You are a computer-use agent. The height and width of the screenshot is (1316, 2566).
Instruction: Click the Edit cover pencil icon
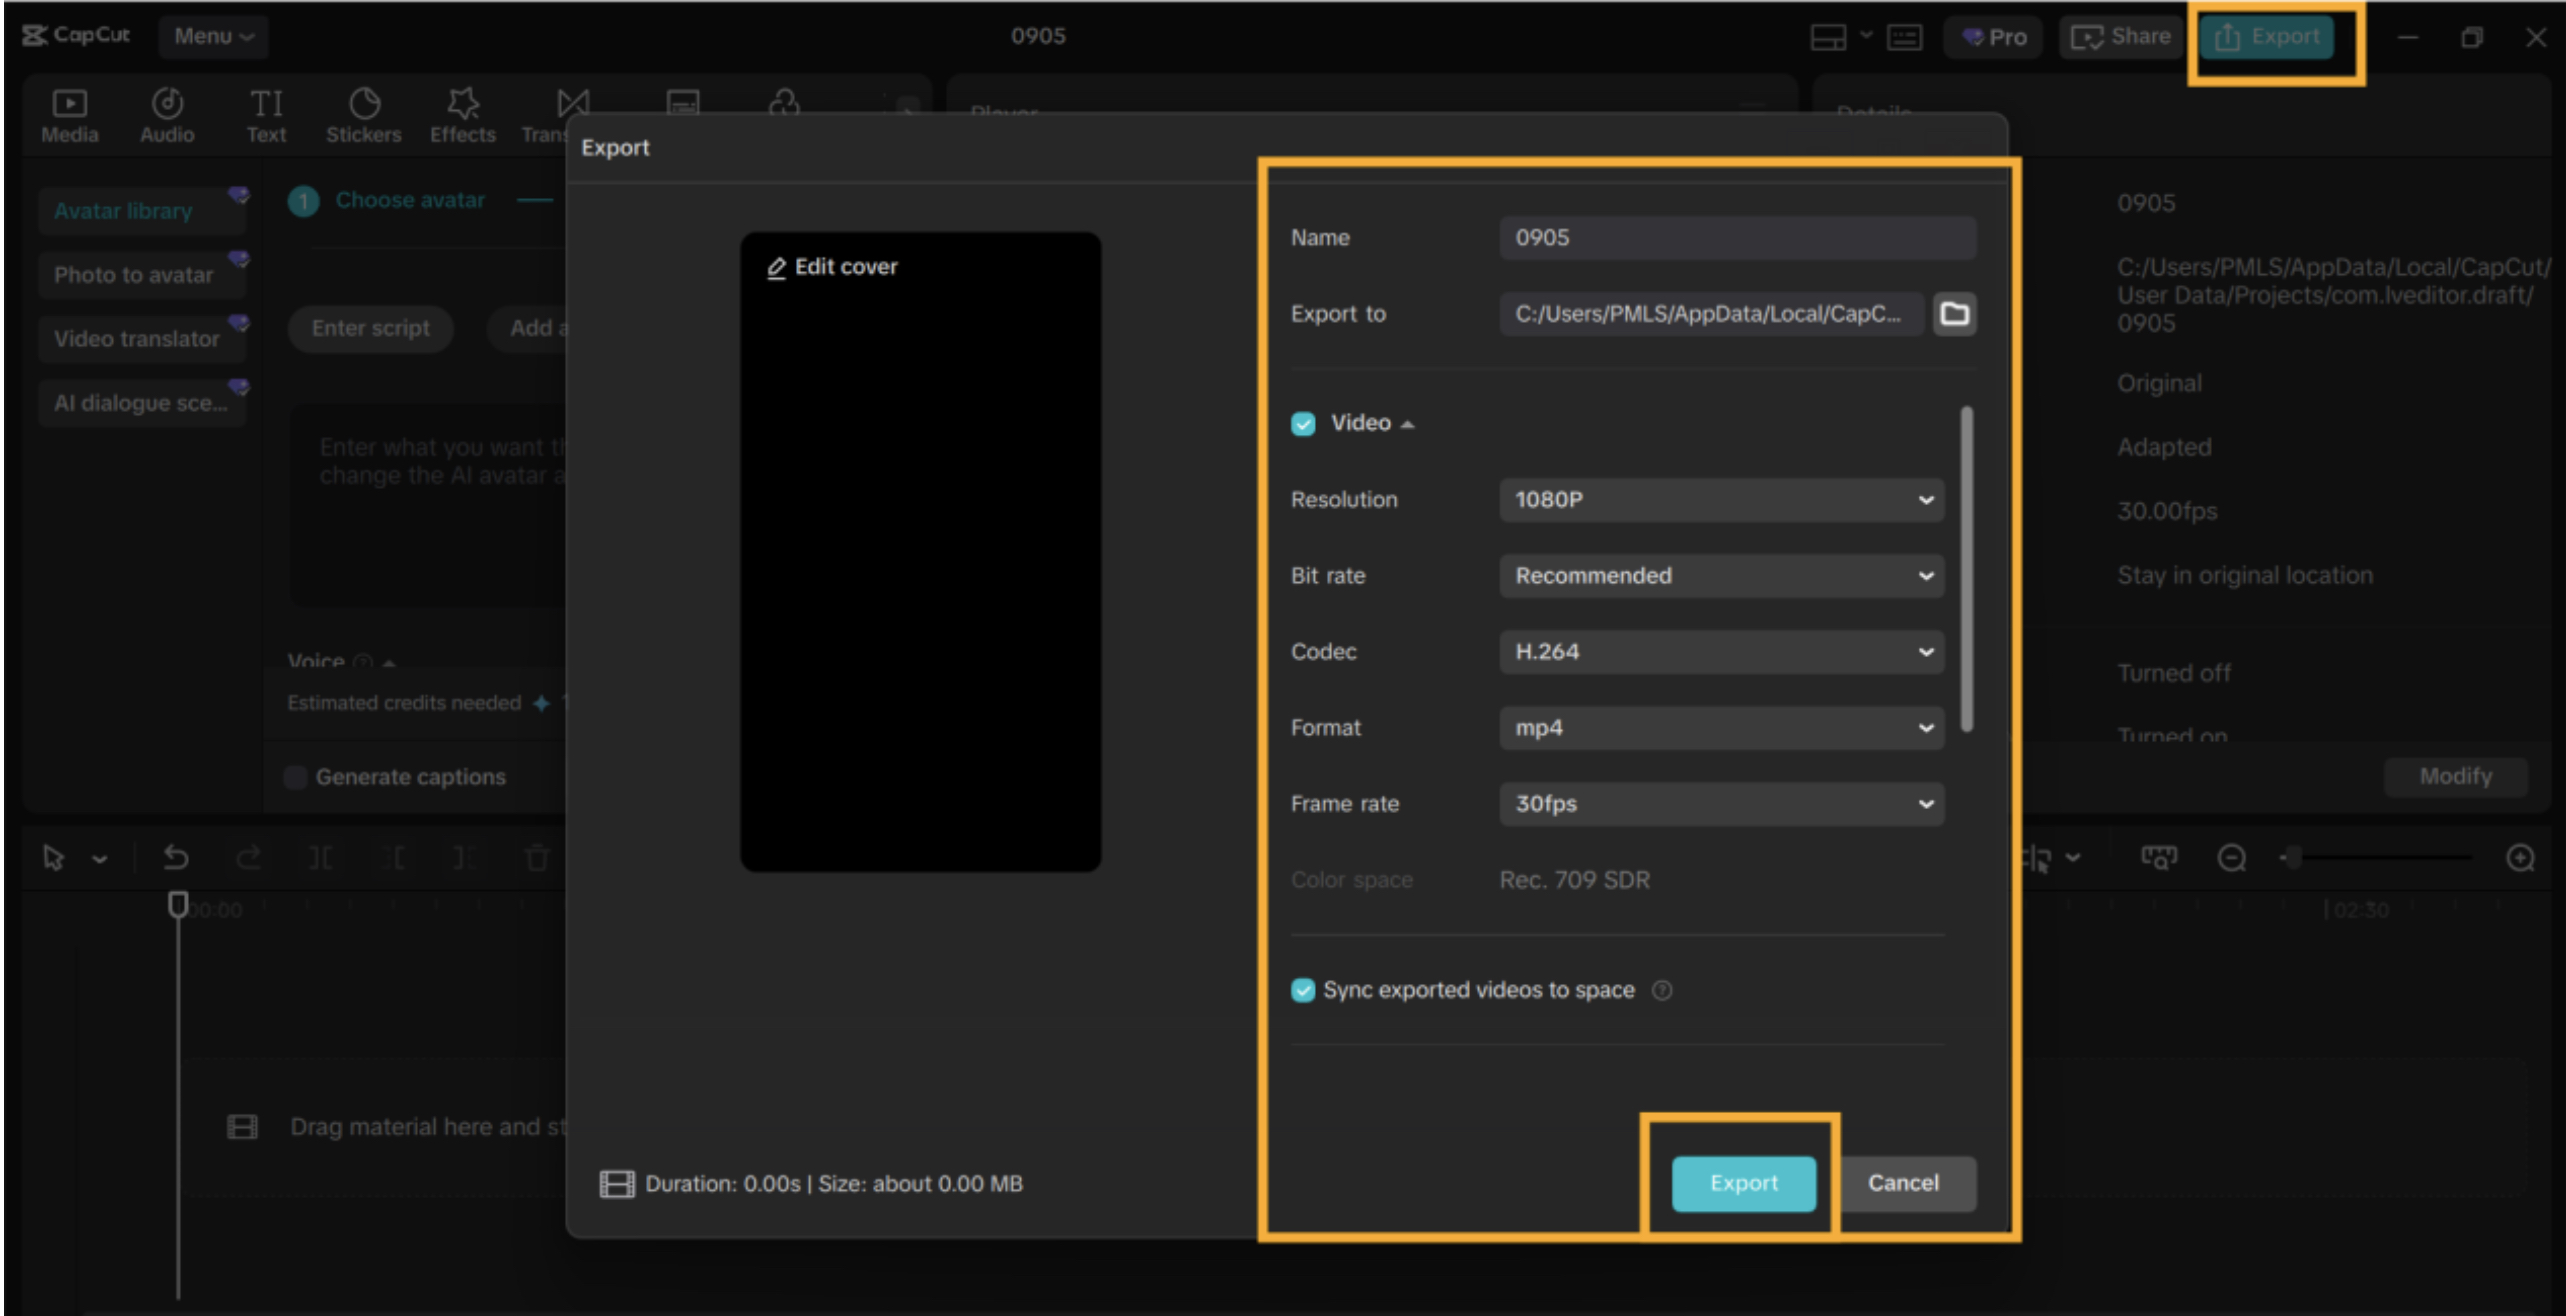[776, 268]
